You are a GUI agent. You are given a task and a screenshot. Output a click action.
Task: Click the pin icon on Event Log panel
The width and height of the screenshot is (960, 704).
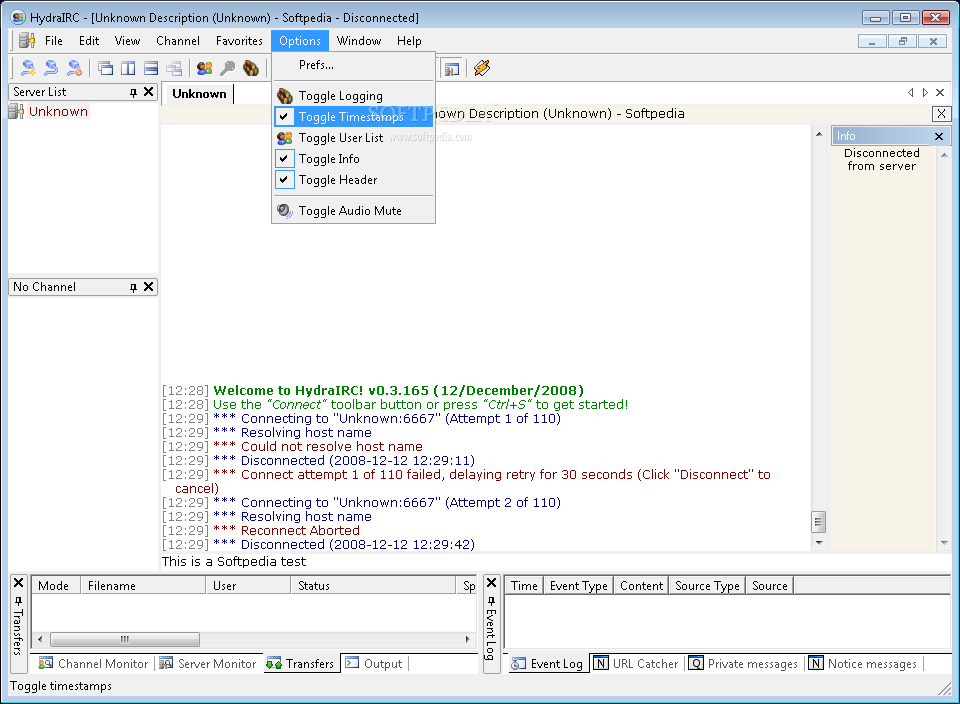[x=491, y=601]
